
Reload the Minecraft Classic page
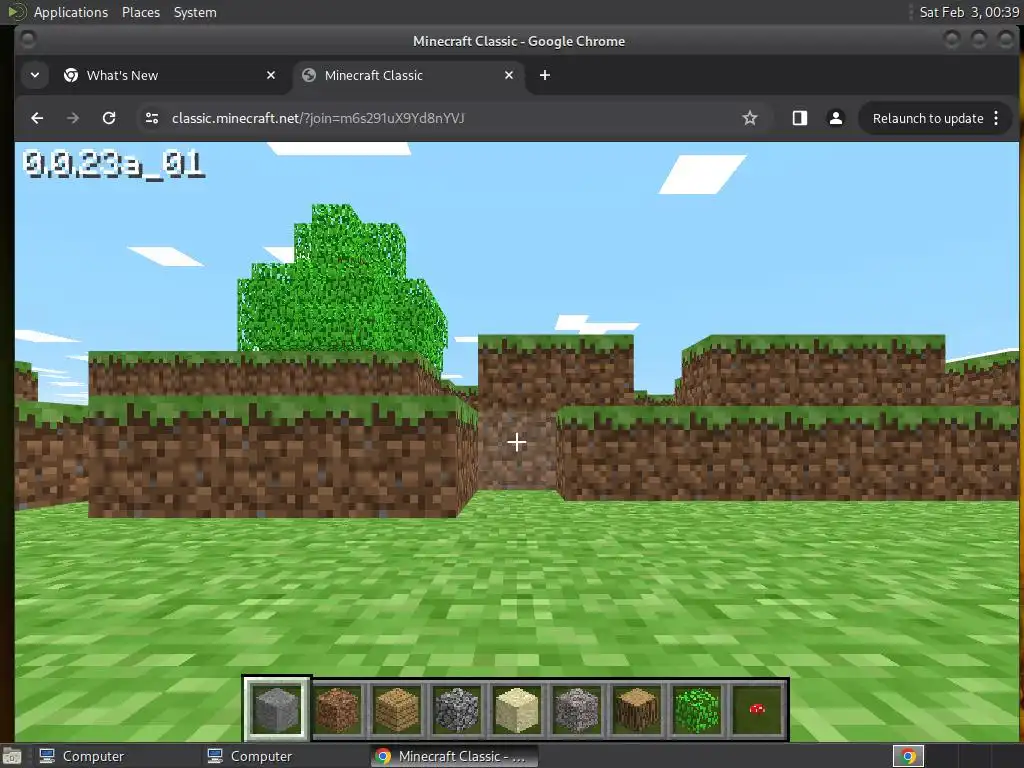pos(109,118)
